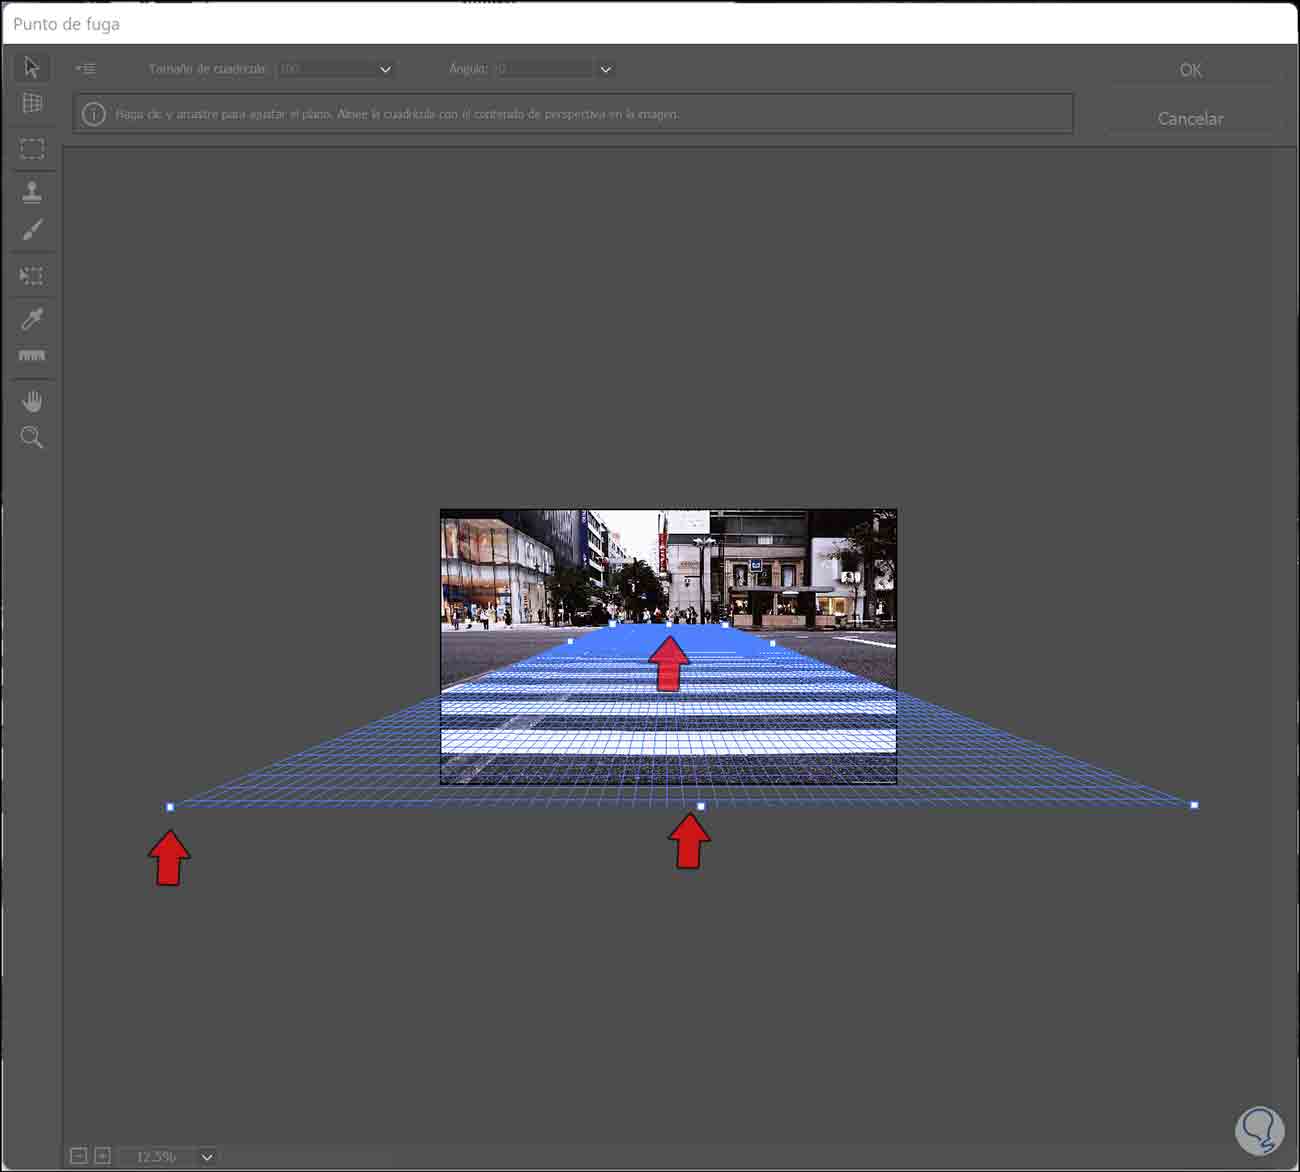The height and width of the screenshot is (1172, 1300).
Task: Select the Stamp tool
Action: coord(32,191)
